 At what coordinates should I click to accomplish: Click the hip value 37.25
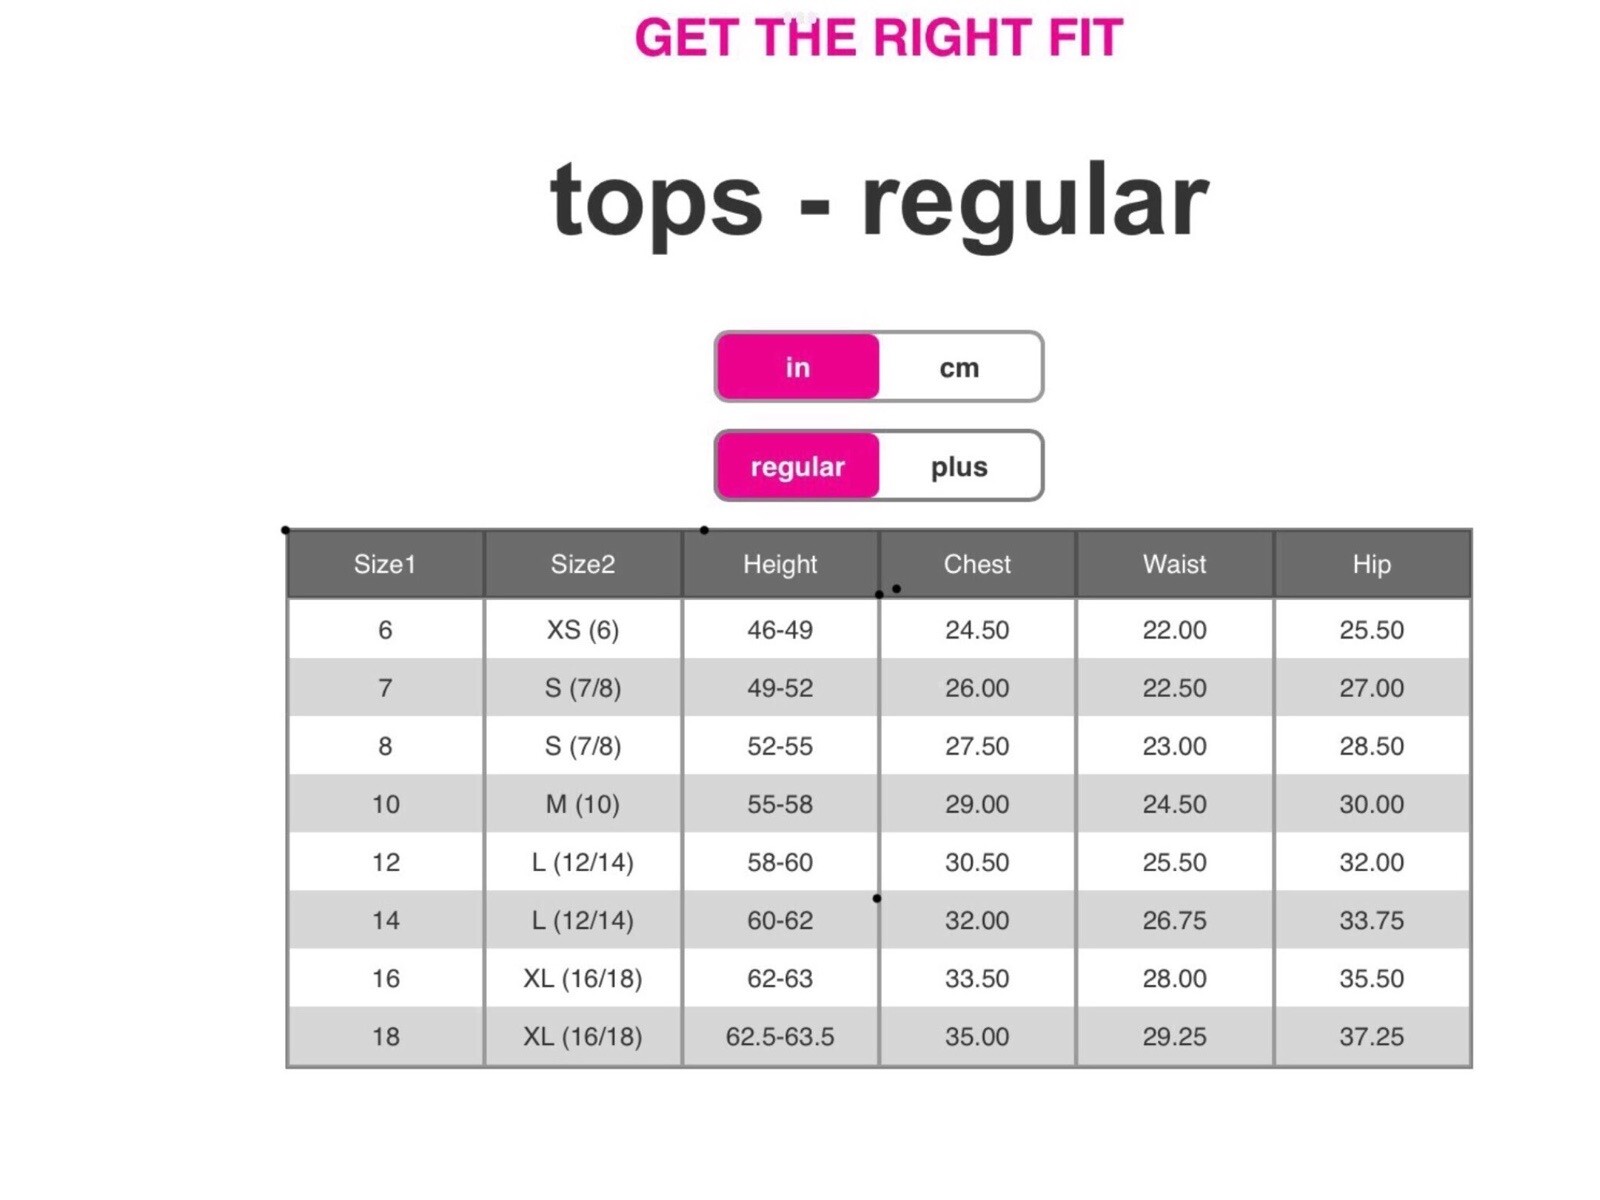coord(1371,1037)
